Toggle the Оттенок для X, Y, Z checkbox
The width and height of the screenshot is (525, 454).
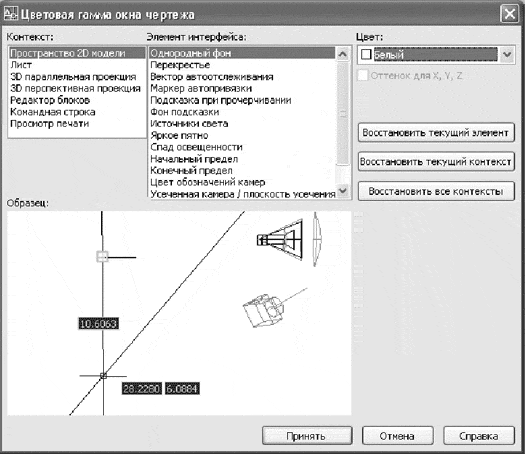(x=363, y=76)
